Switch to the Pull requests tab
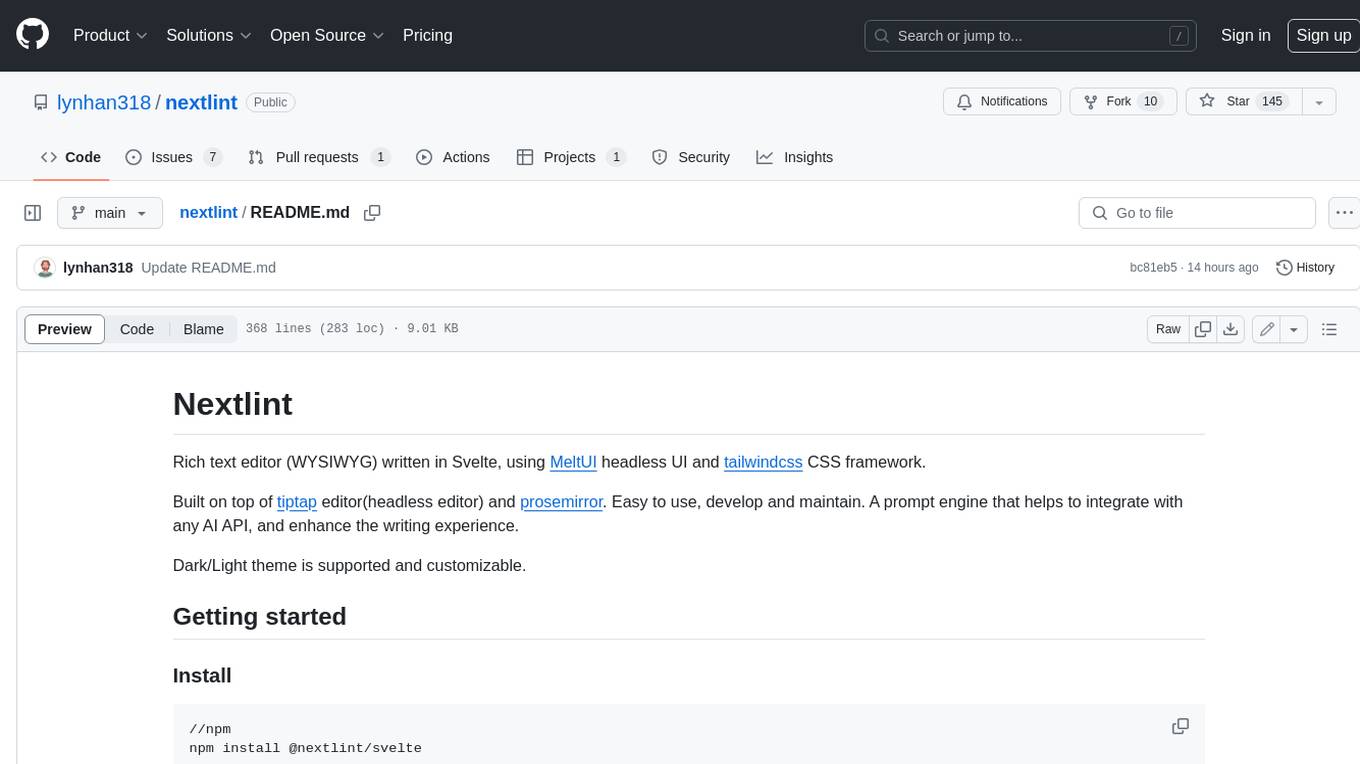 pyautogui.click(x=319, y=157)
